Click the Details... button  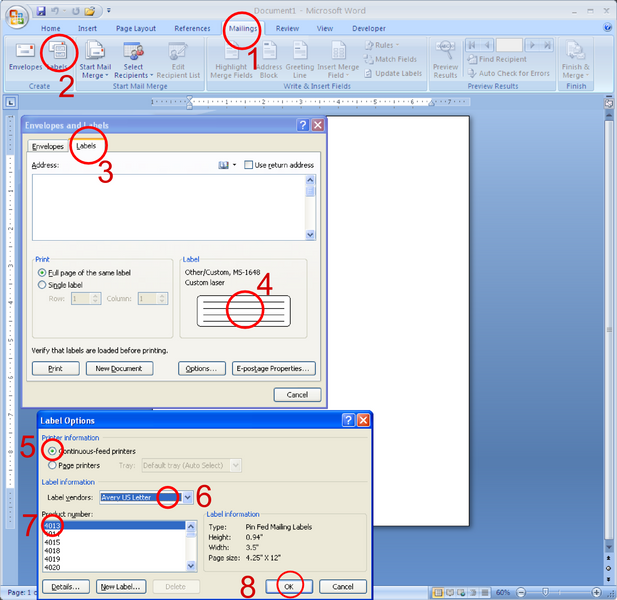66,587
